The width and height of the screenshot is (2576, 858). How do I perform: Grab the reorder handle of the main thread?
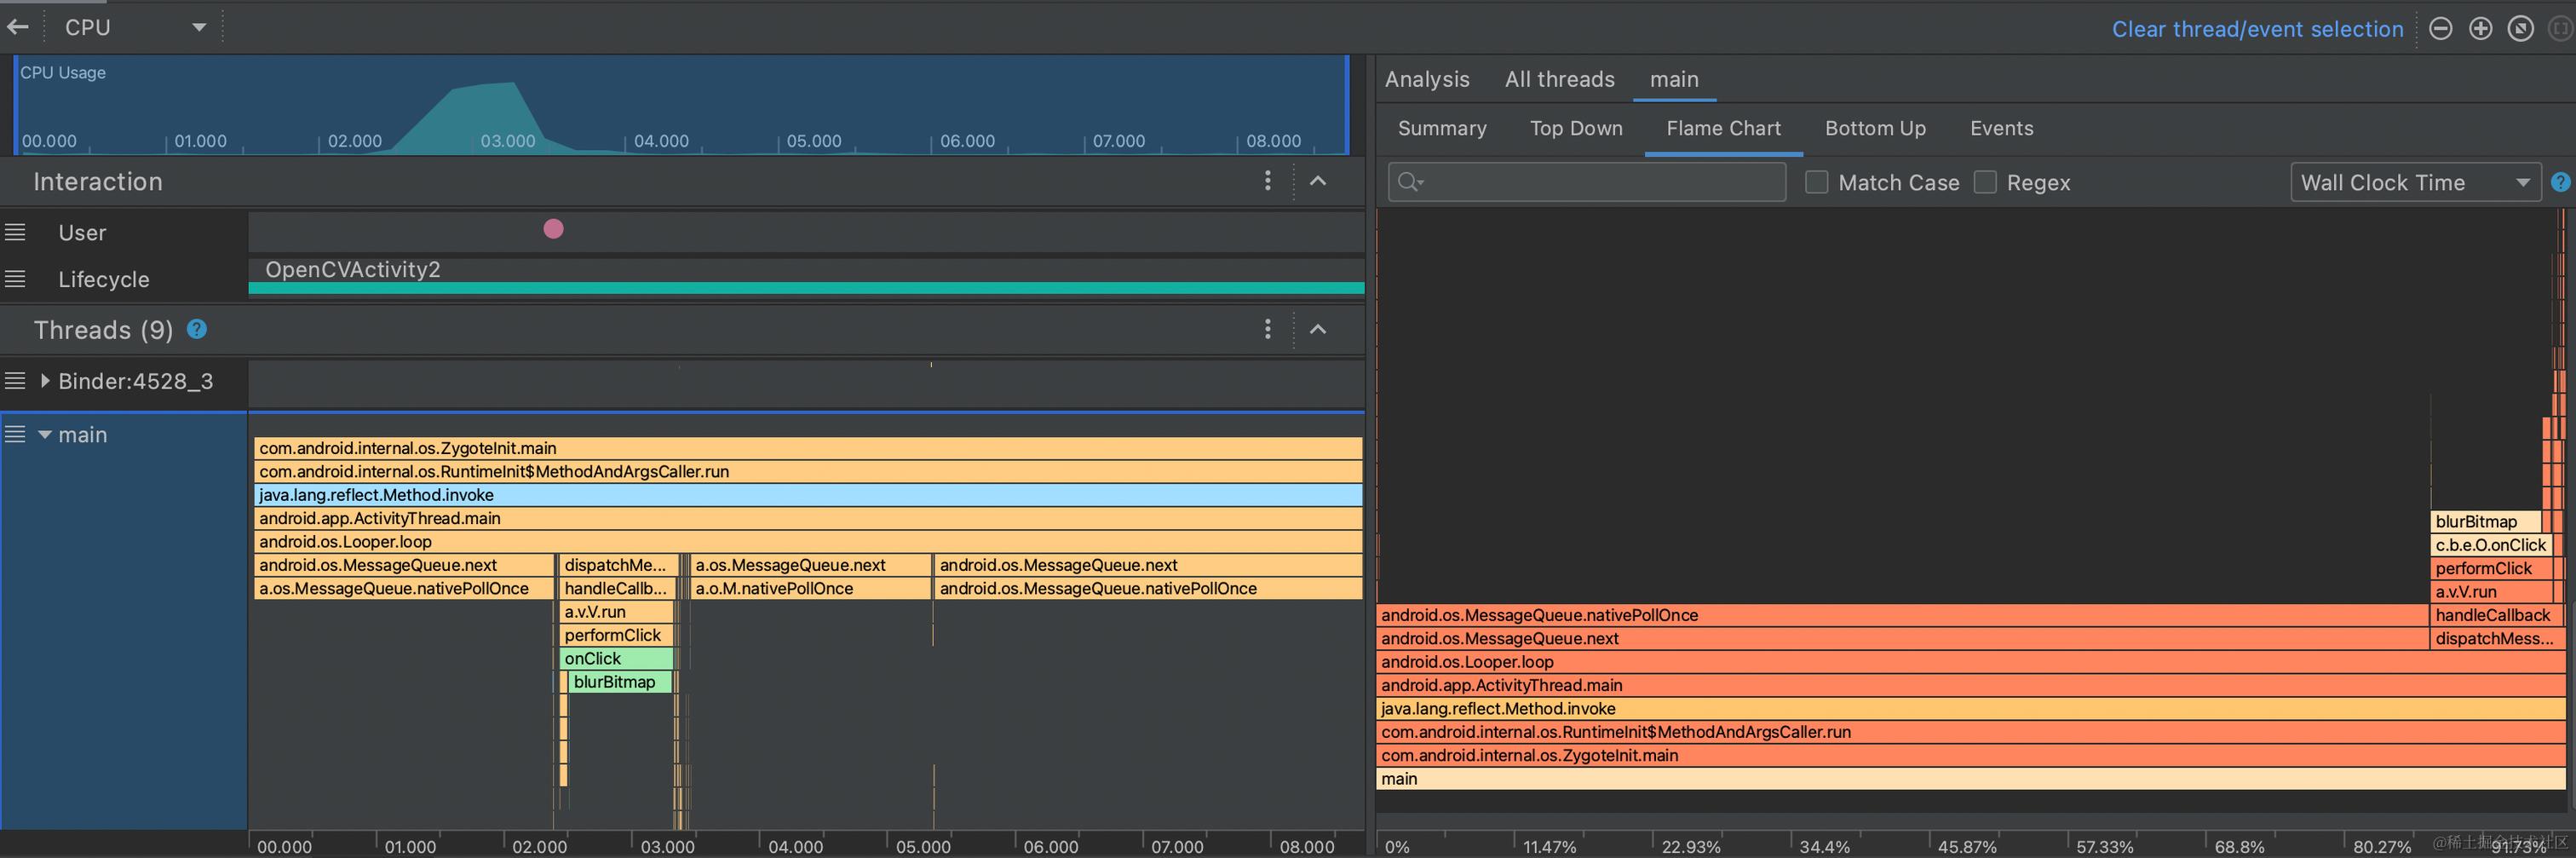click(x=15, y=434)
